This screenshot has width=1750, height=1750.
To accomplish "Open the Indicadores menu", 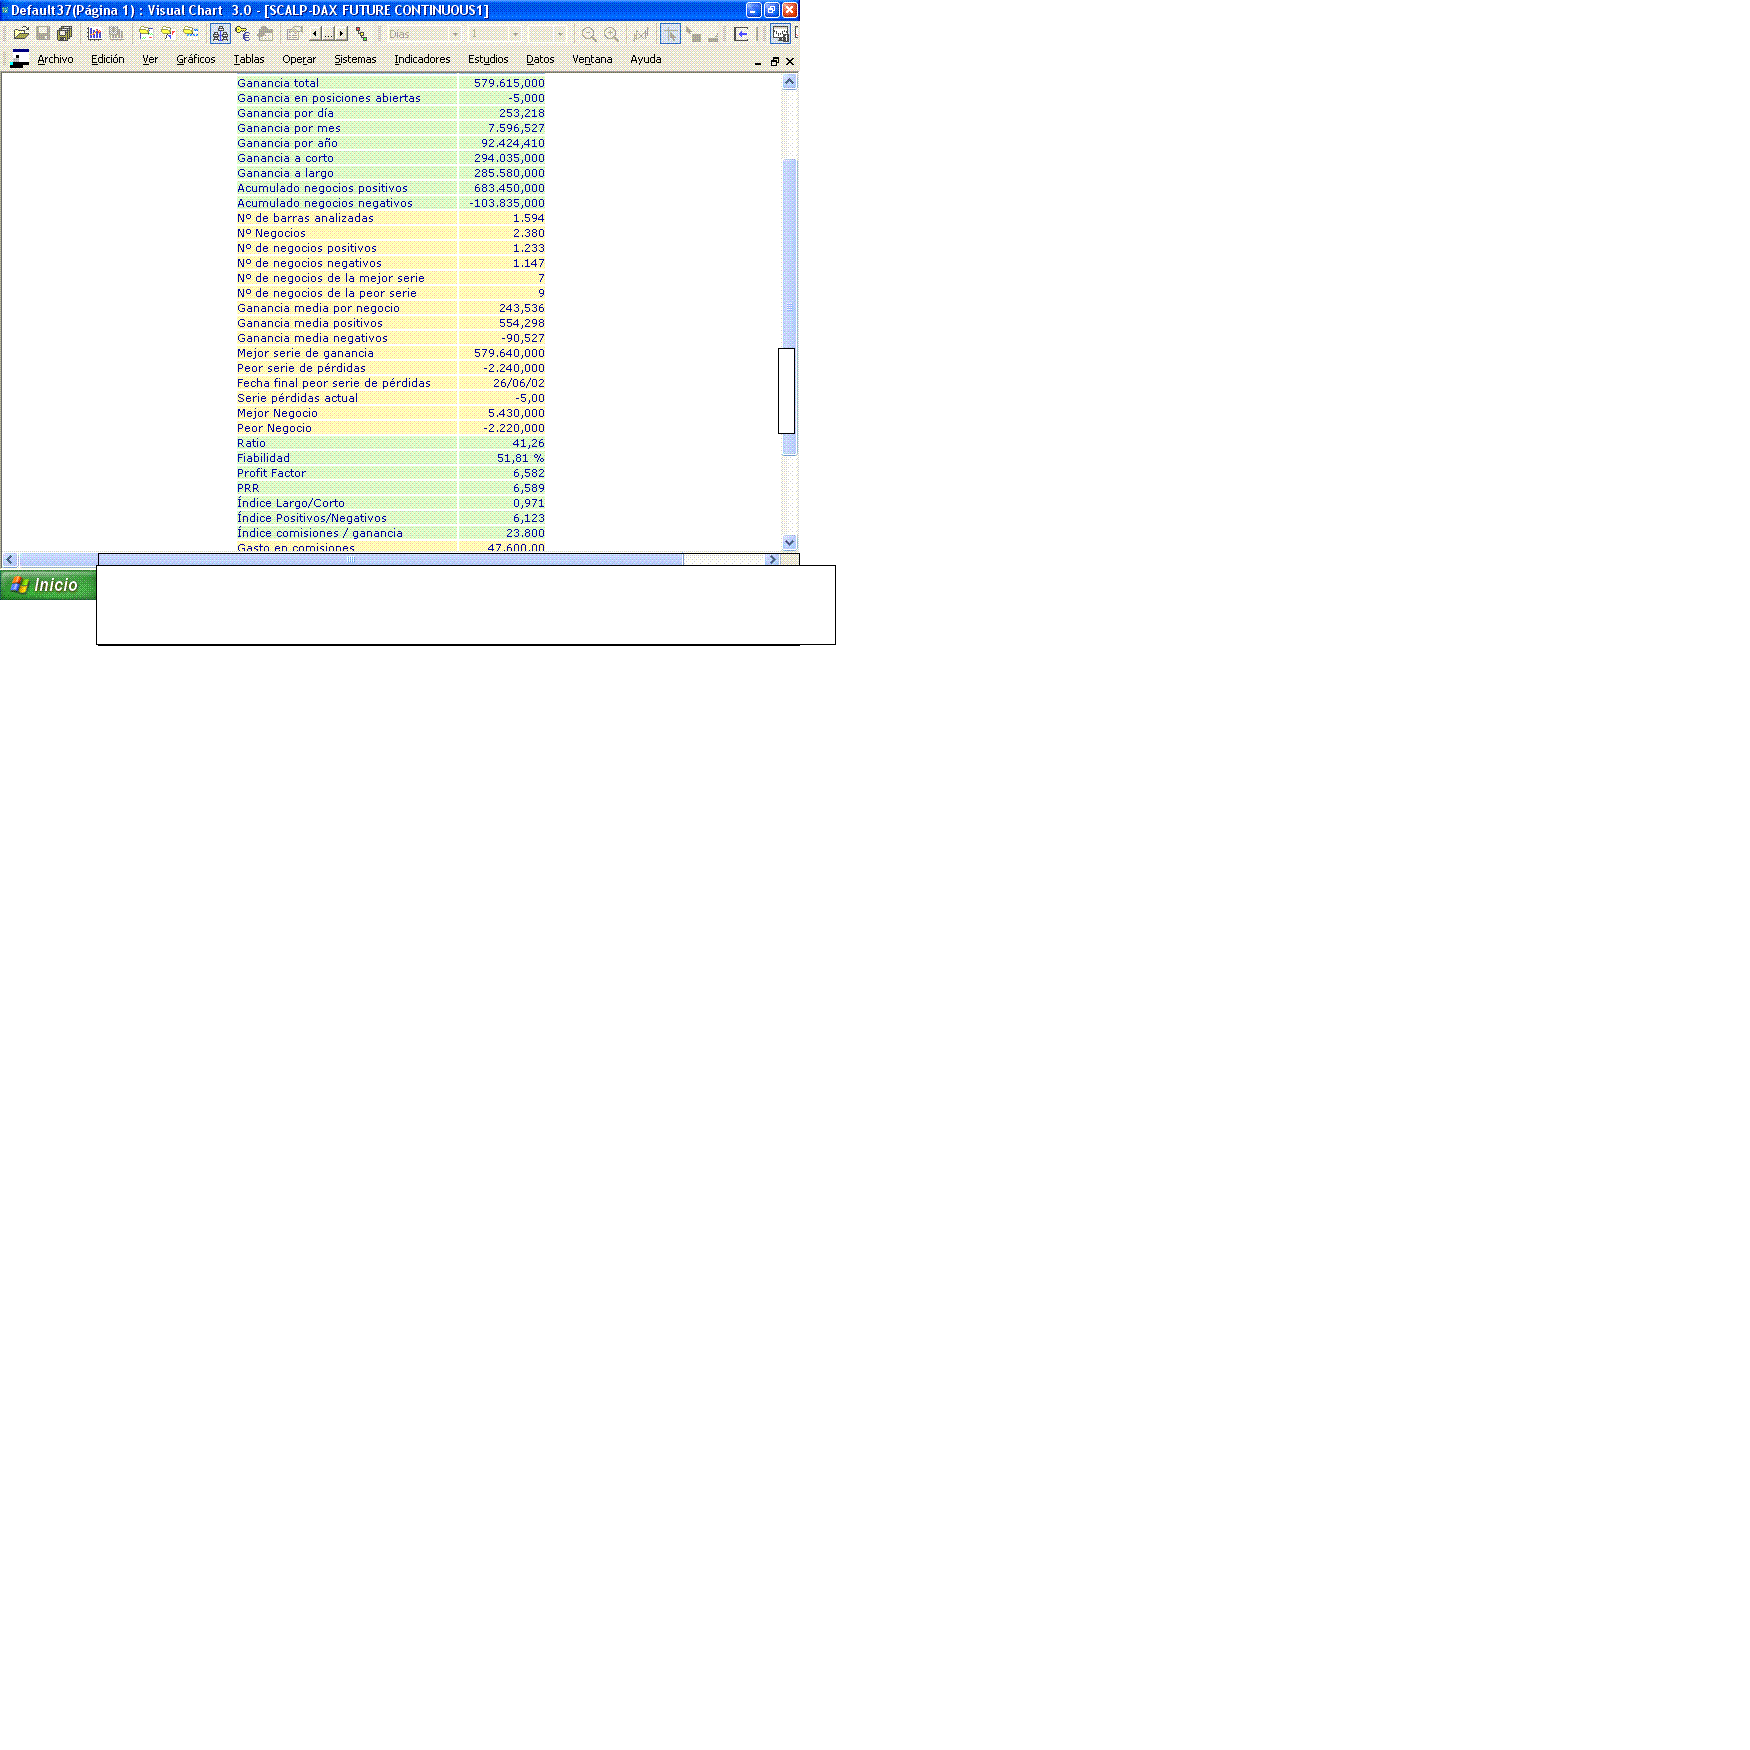I will pyautogui.click(x=422, y=59).
